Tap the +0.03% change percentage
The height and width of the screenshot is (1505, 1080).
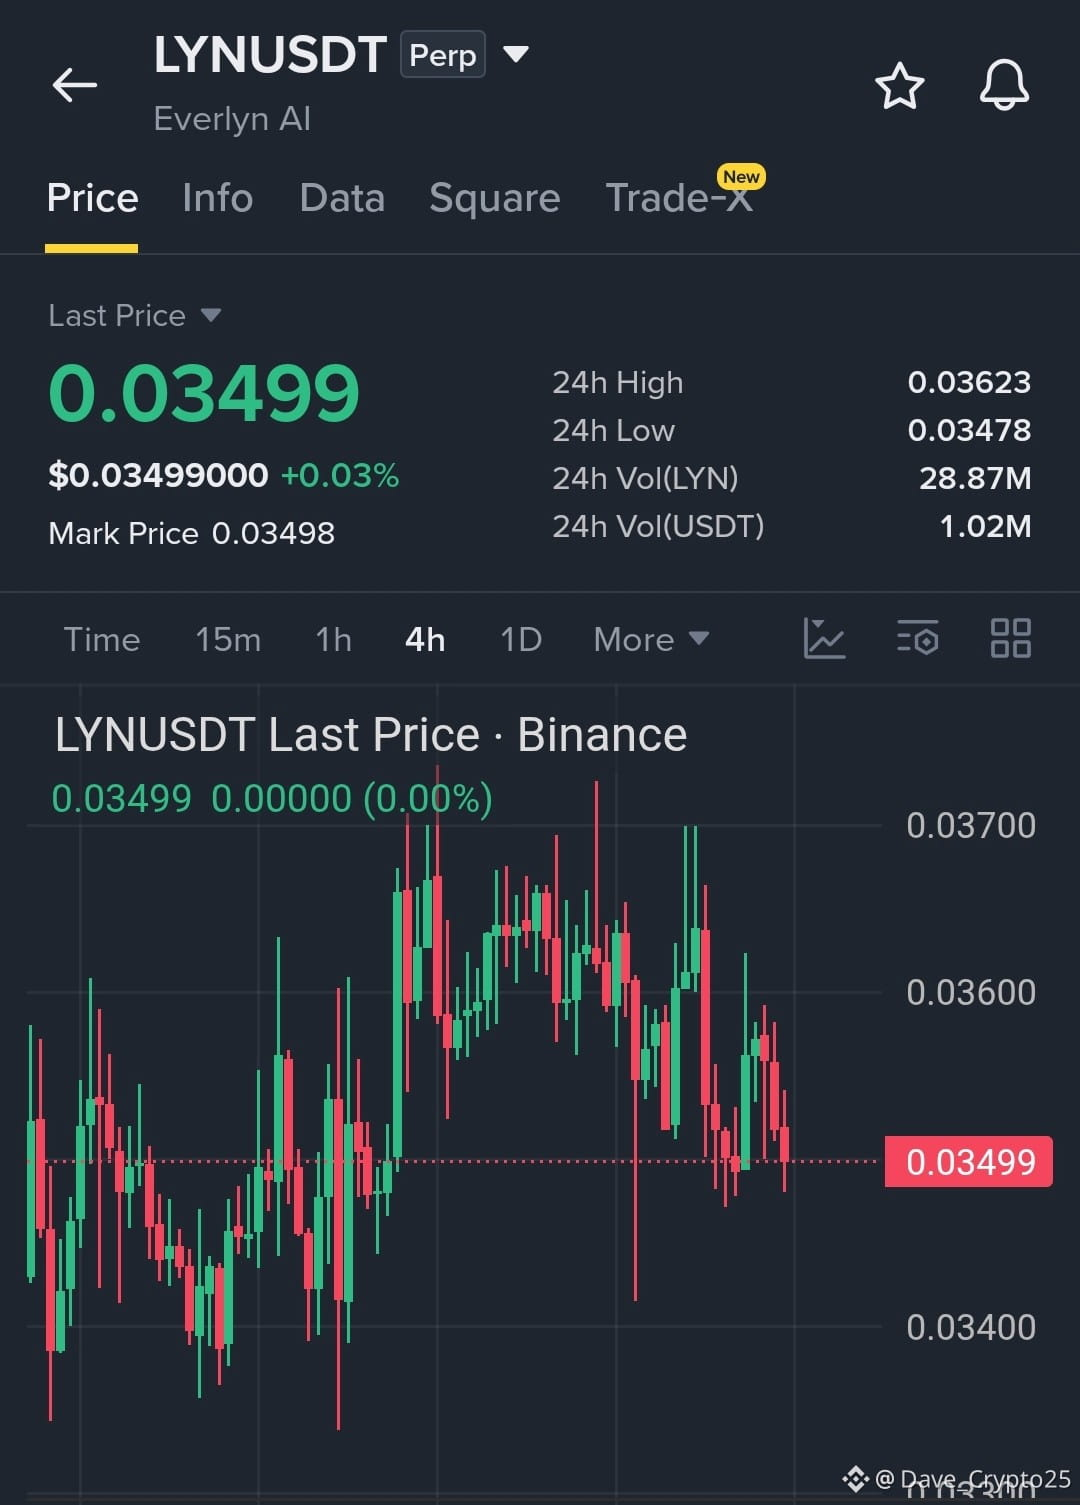340,475
